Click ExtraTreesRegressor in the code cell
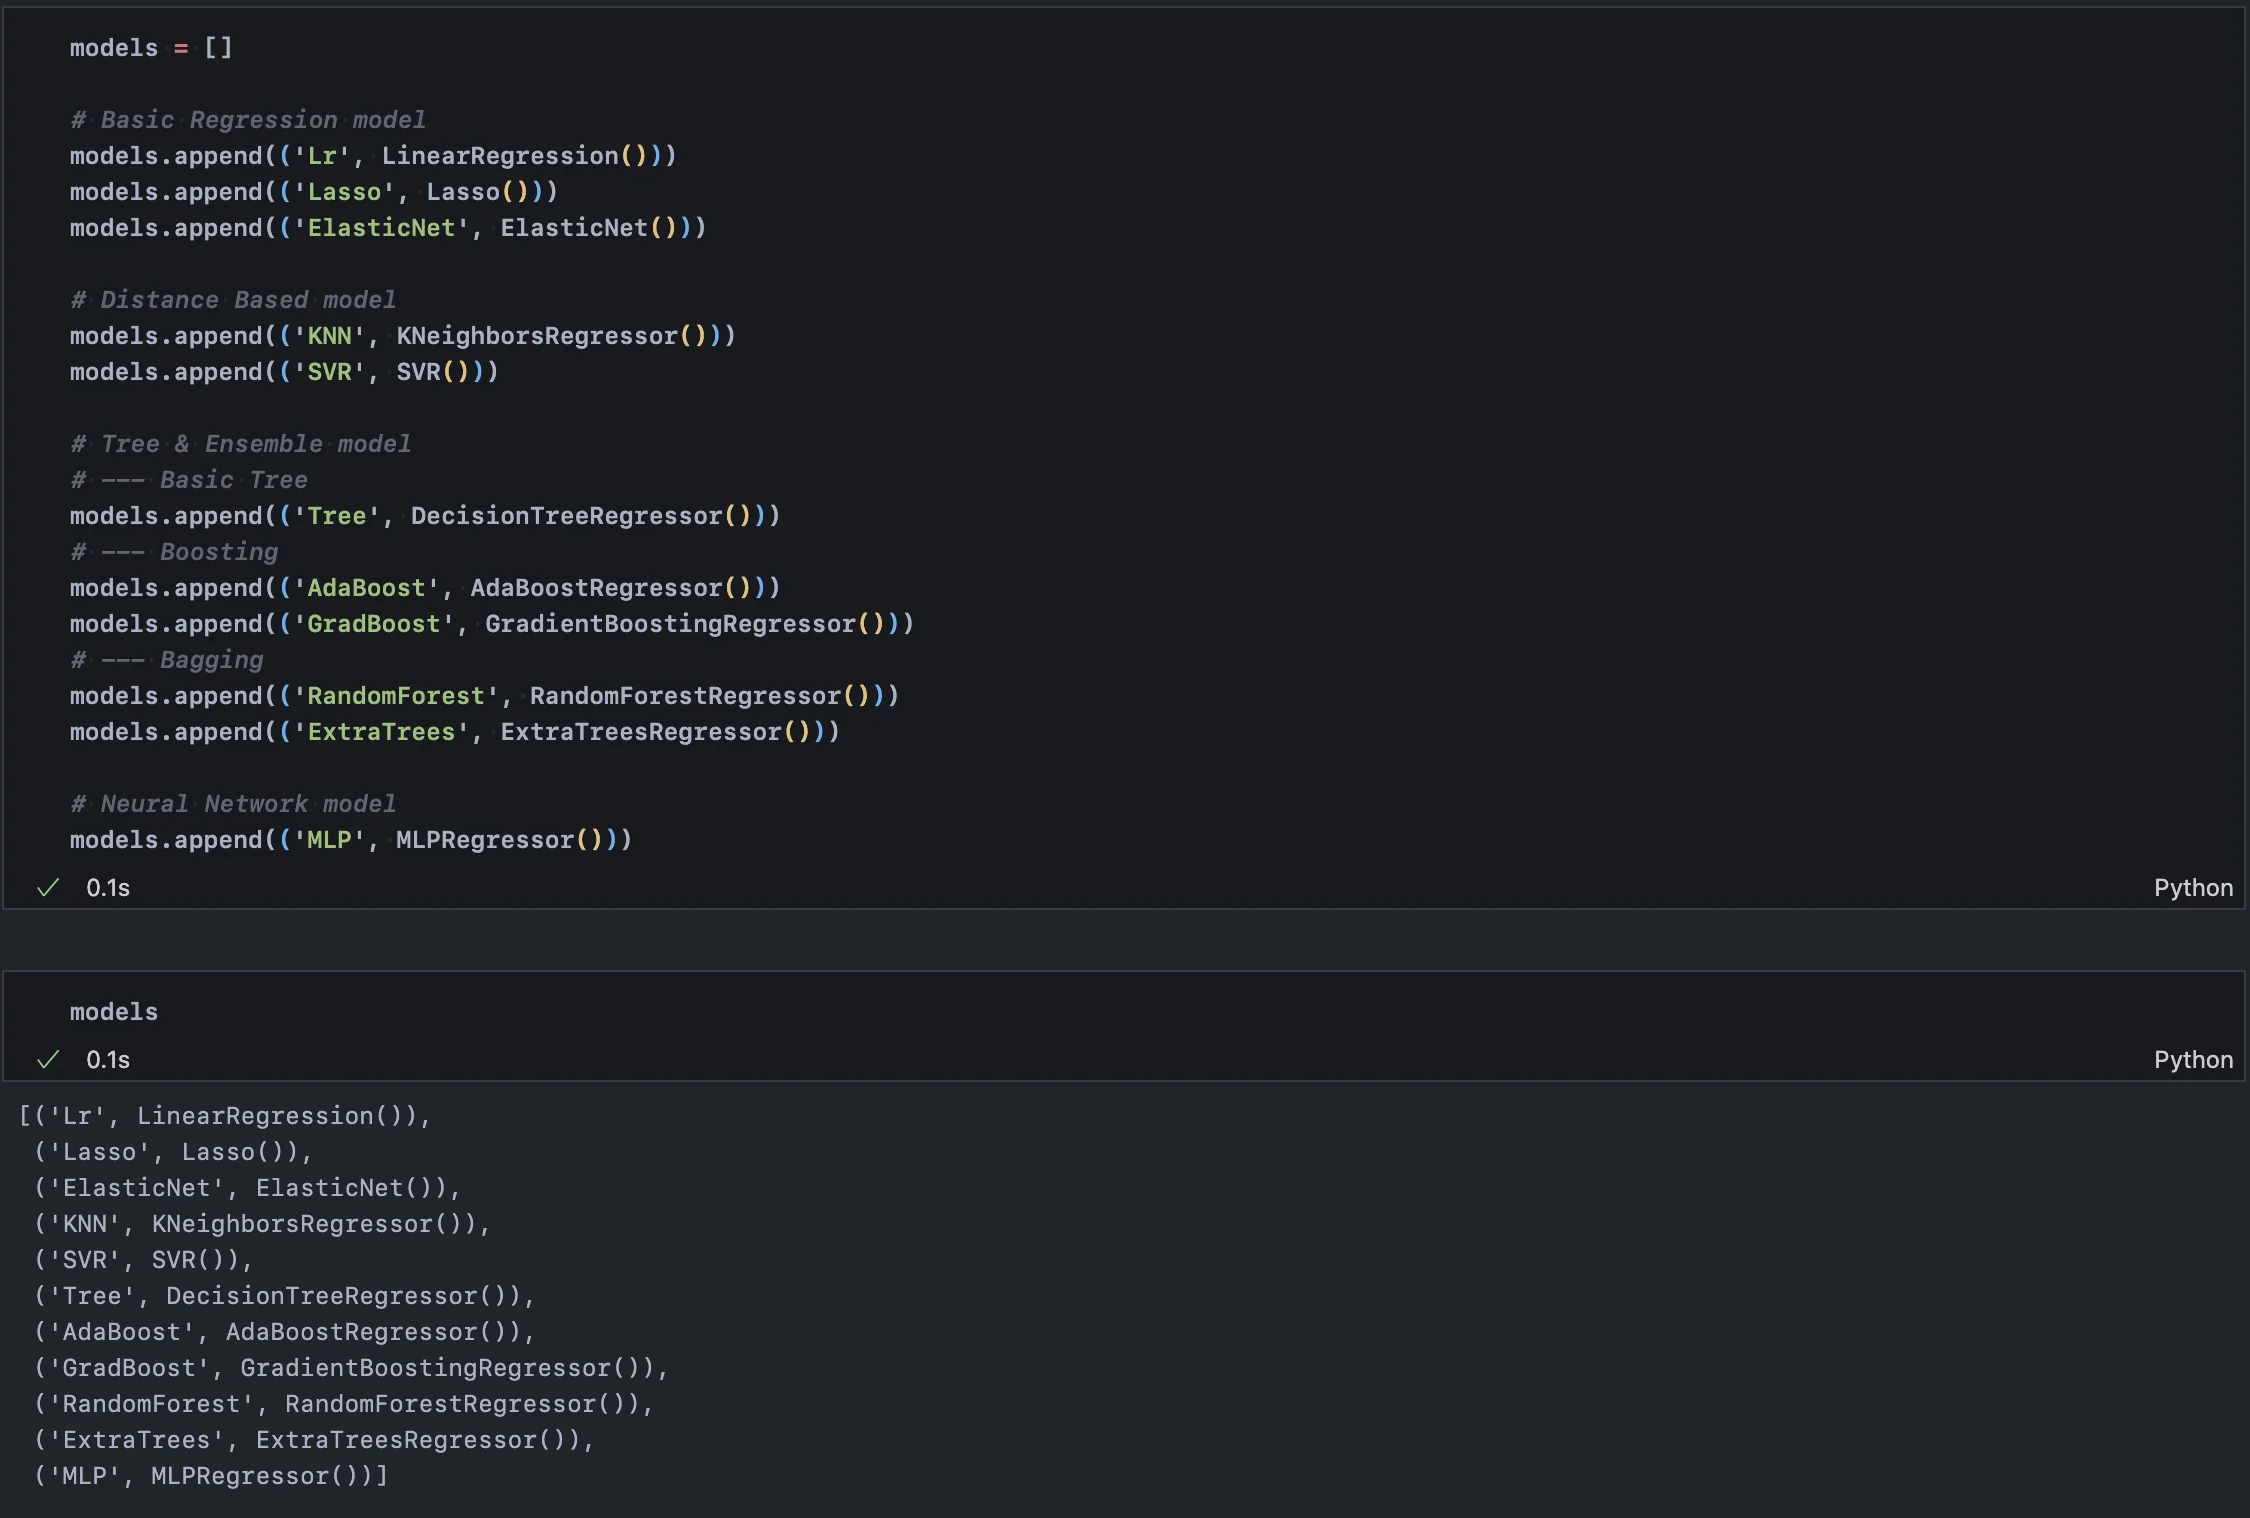Screen dimensions: 2250x1518 pyautogui.click(x=640, y=732)
